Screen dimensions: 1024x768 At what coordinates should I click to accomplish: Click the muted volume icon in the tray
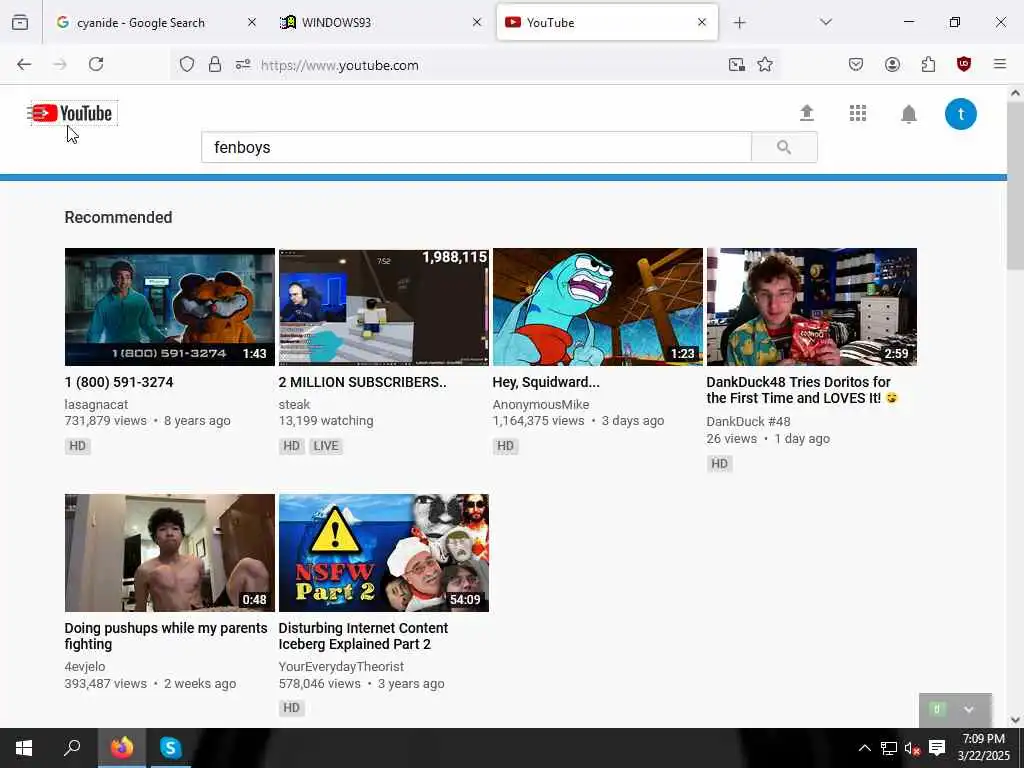point(912,748)
